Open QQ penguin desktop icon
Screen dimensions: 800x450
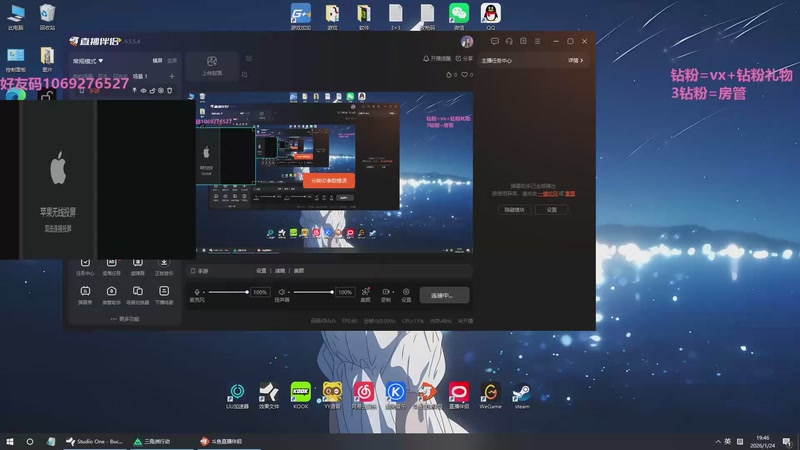click(490, 16)
